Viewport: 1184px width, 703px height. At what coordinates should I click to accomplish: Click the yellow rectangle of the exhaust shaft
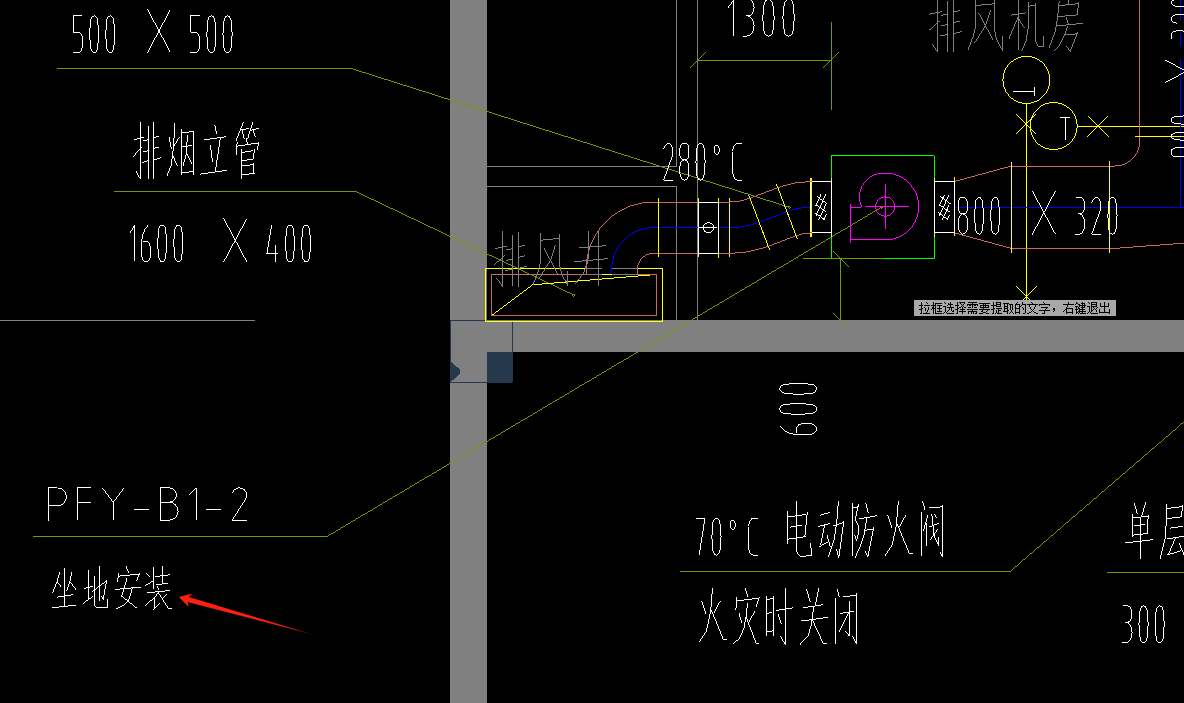click(574, 294)
